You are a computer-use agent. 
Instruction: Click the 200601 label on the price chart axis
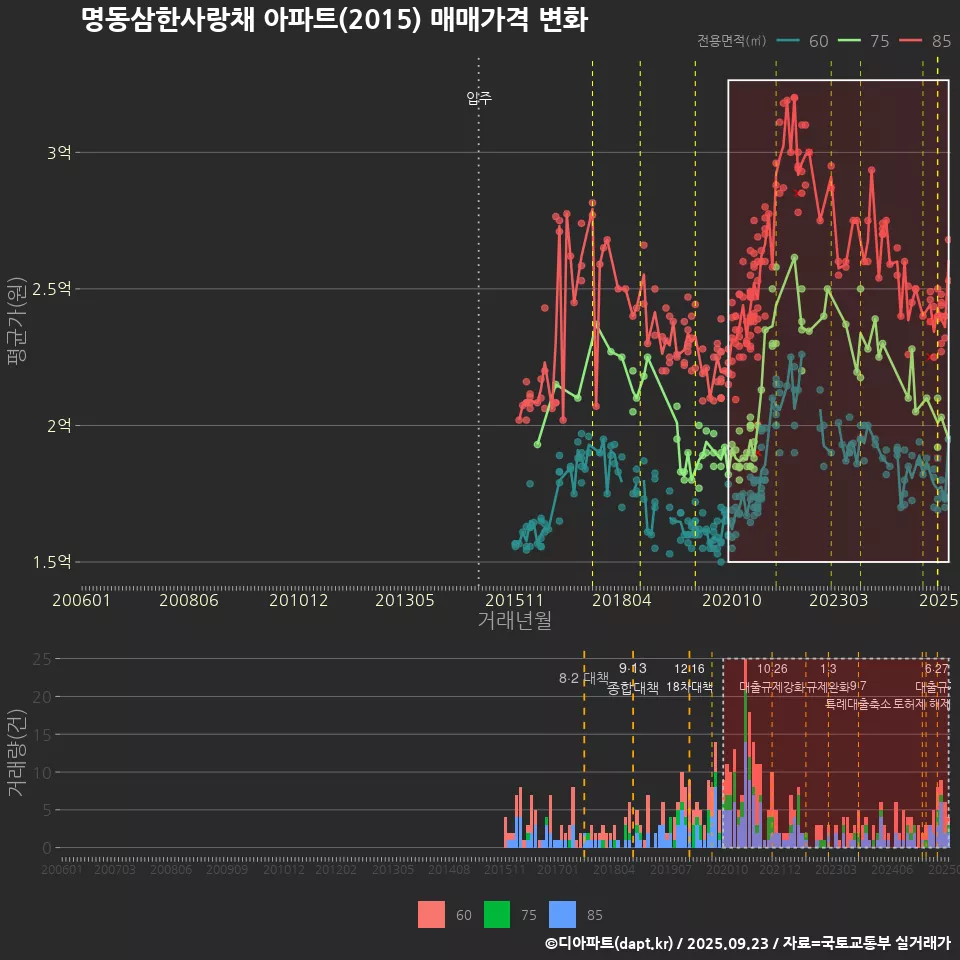click(81, 600)
